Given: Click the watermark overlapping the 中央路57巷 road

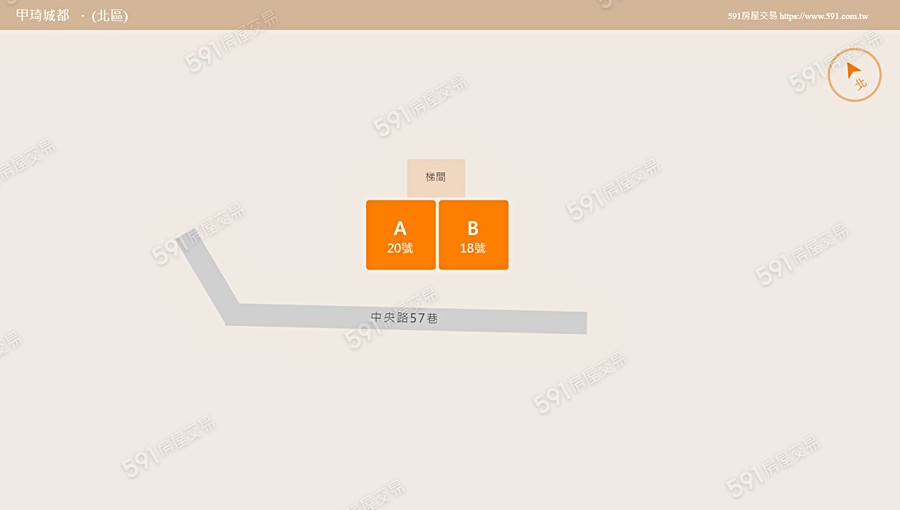Looking at the screenshot, I should coord(390,319).
